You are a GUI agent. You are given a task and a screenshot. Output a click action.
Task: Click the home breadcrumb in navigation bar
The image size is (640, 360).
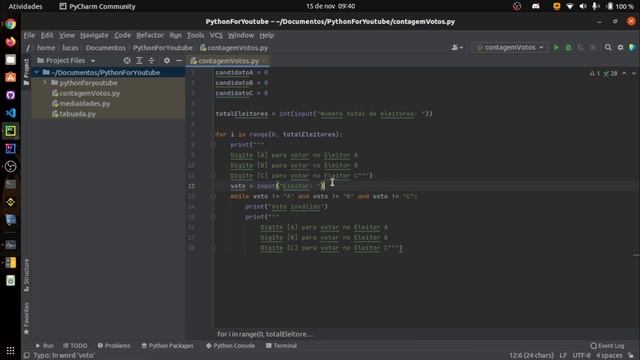[x=46, y=48]
